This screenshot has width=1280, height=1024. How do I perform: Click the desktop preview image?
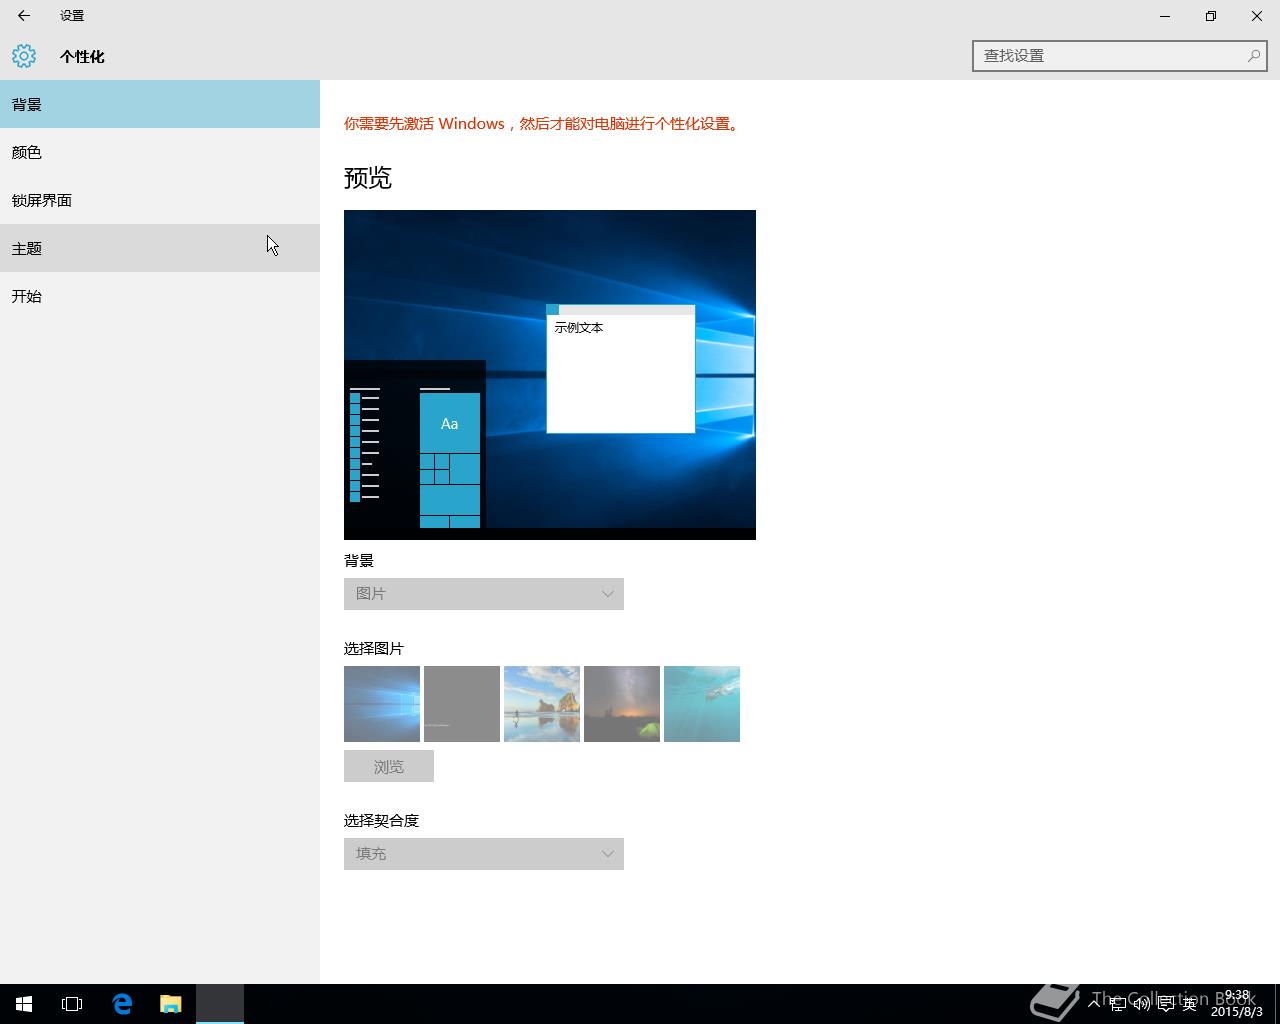550,375
